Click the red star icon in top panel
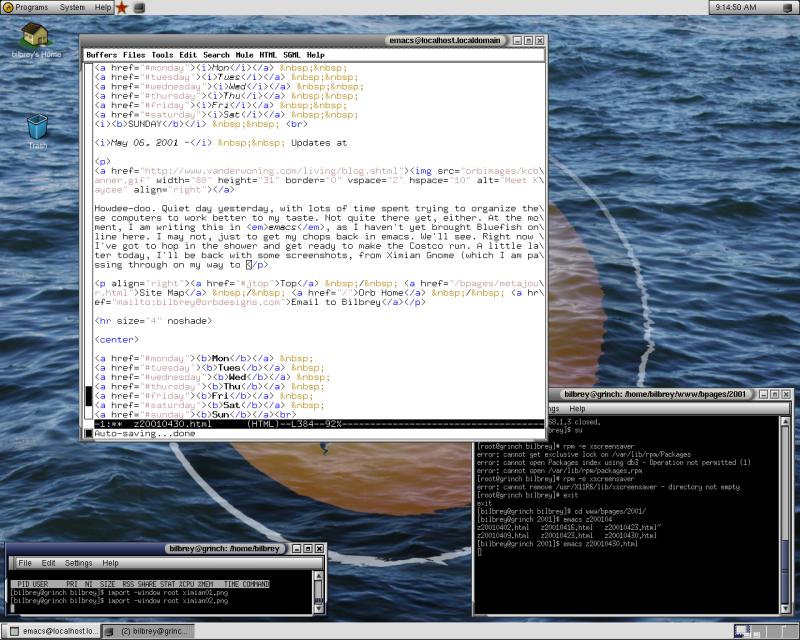Image resolution: width=800 pixels, height=640 pixels. pyautogui.click(x=121, y=7)
